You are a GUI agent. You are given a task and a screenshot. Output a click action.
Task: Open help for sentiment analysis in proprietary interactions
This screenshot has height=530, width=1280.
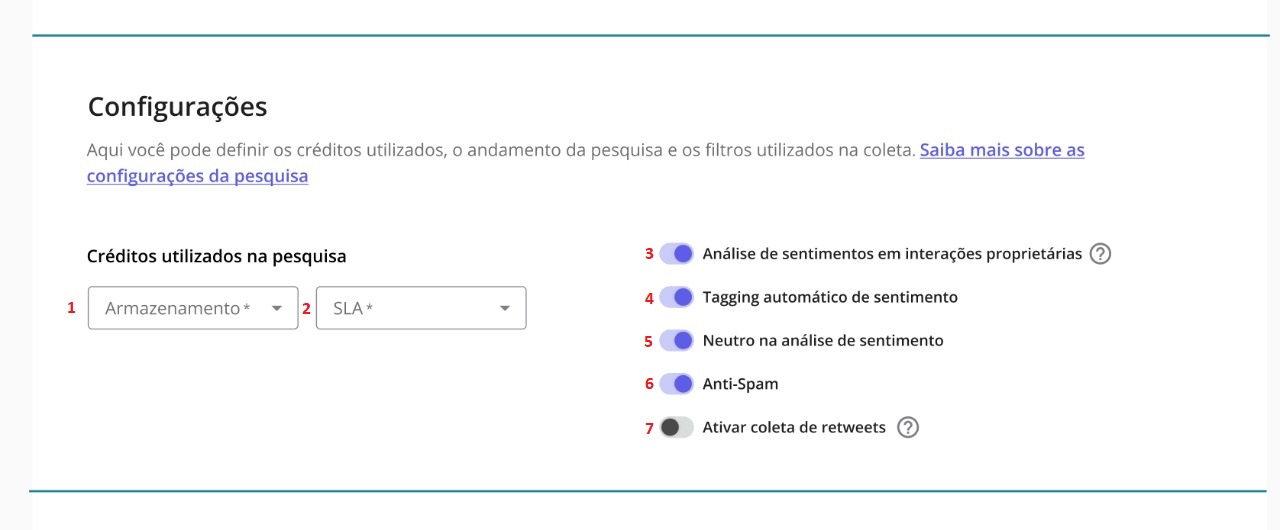coord(1100,254)
